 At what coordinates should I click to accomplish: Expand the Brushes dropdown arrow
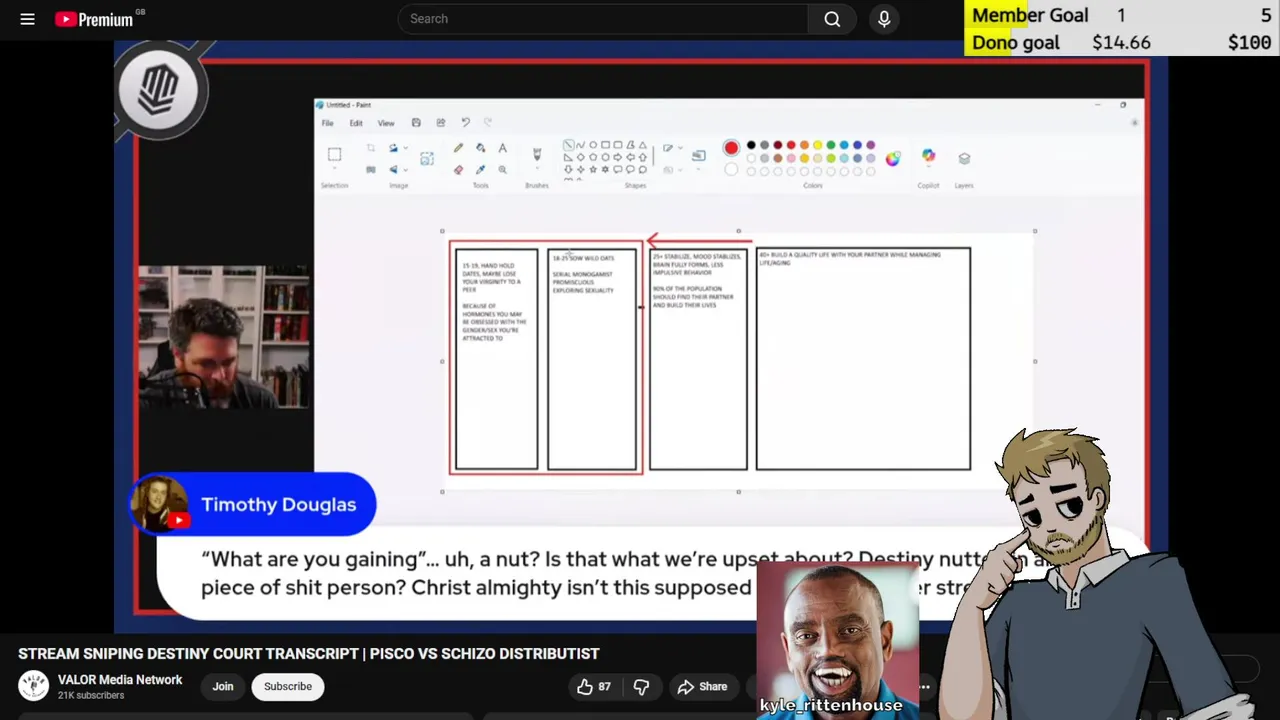pos(537,168)
